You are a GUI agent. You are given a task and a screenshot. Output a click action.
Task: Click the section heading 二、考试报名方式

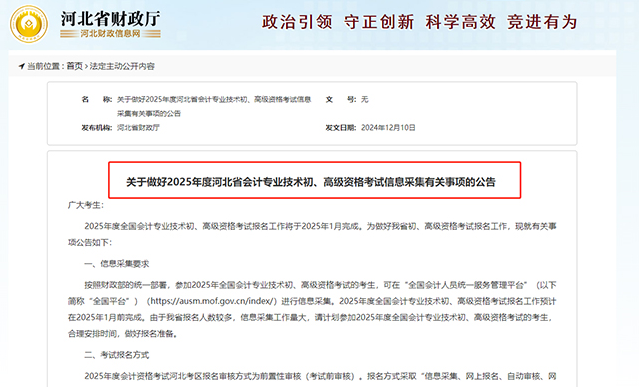(117, 355)
